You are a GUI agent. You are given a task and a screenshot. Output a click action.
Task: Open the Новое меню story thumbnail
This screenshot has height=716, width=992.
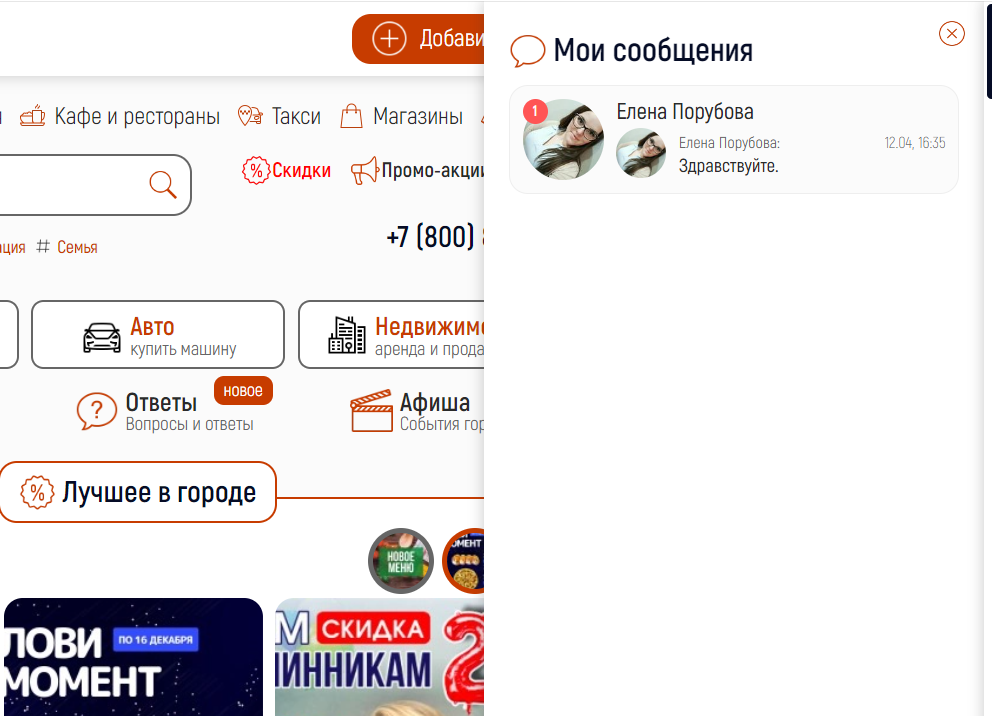(x=400, y=560)
